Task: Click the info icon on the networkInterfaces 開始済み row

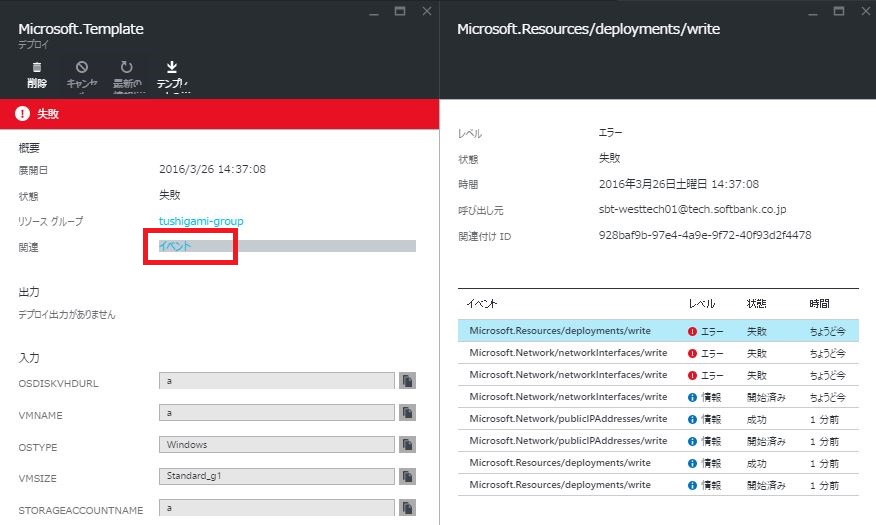Action: tap(692, 397)
